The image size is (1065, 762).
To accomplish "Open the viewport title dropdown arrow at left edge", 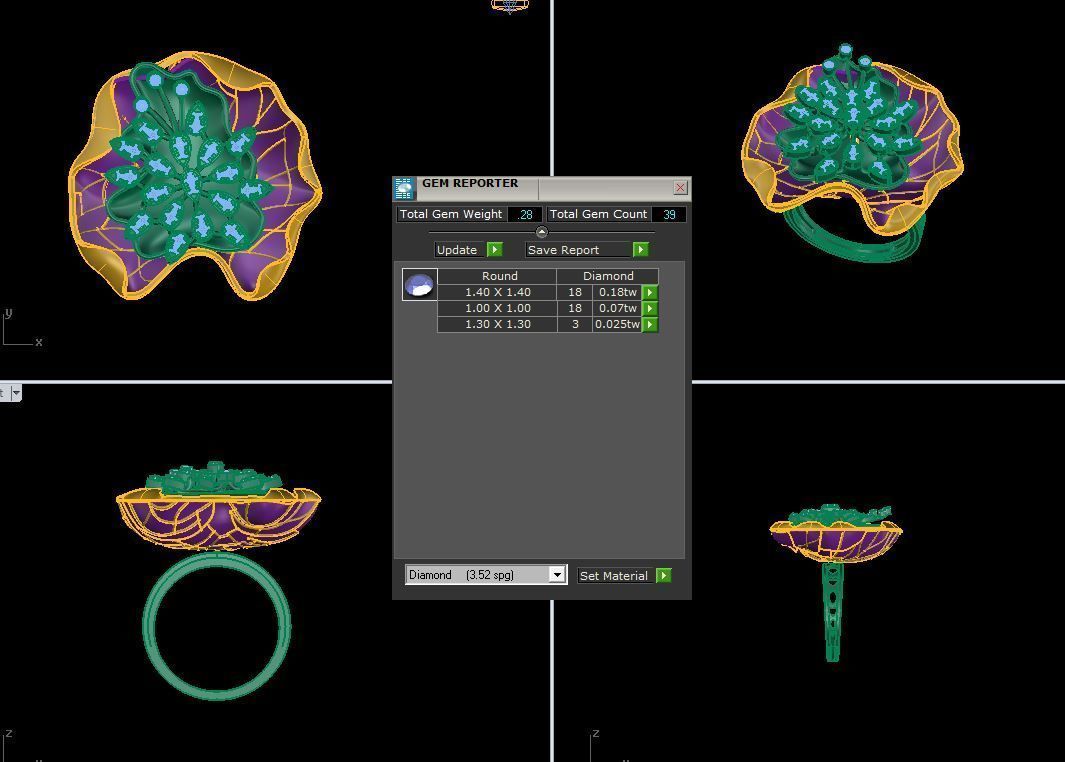I will tap(16, 393).
